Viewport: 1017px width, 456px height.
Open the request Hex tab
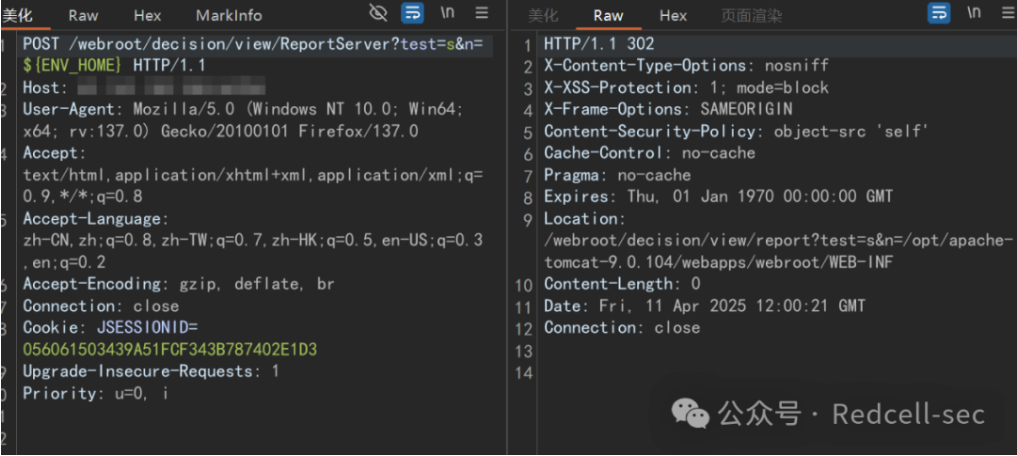(147, 15)
